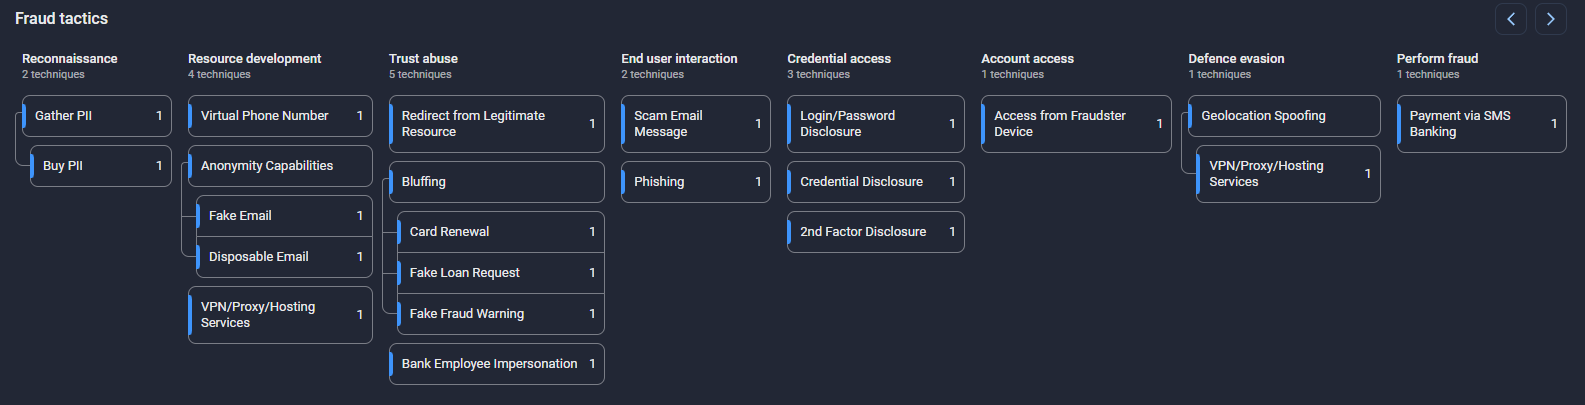Select Fake Loan Request item
This screenshot has height=405, width=1585.
click(x=500, y=273)
